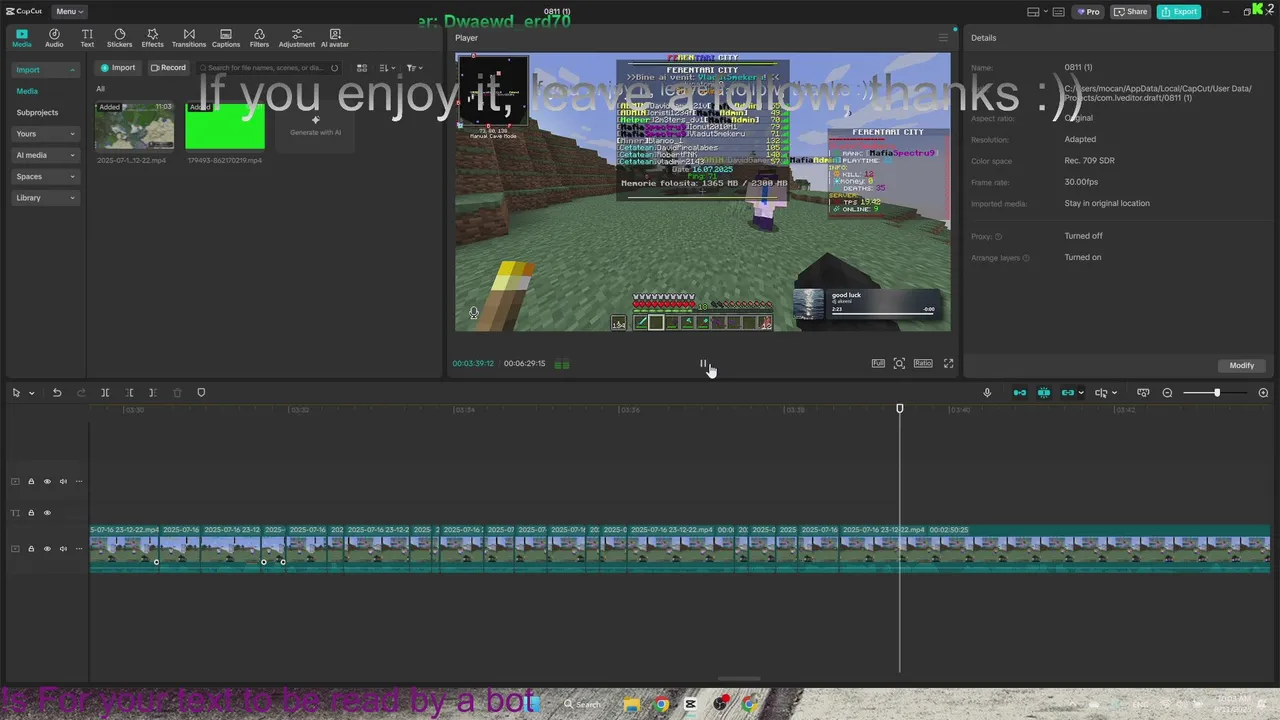Click Generate with AI tile

pos(315,125)
